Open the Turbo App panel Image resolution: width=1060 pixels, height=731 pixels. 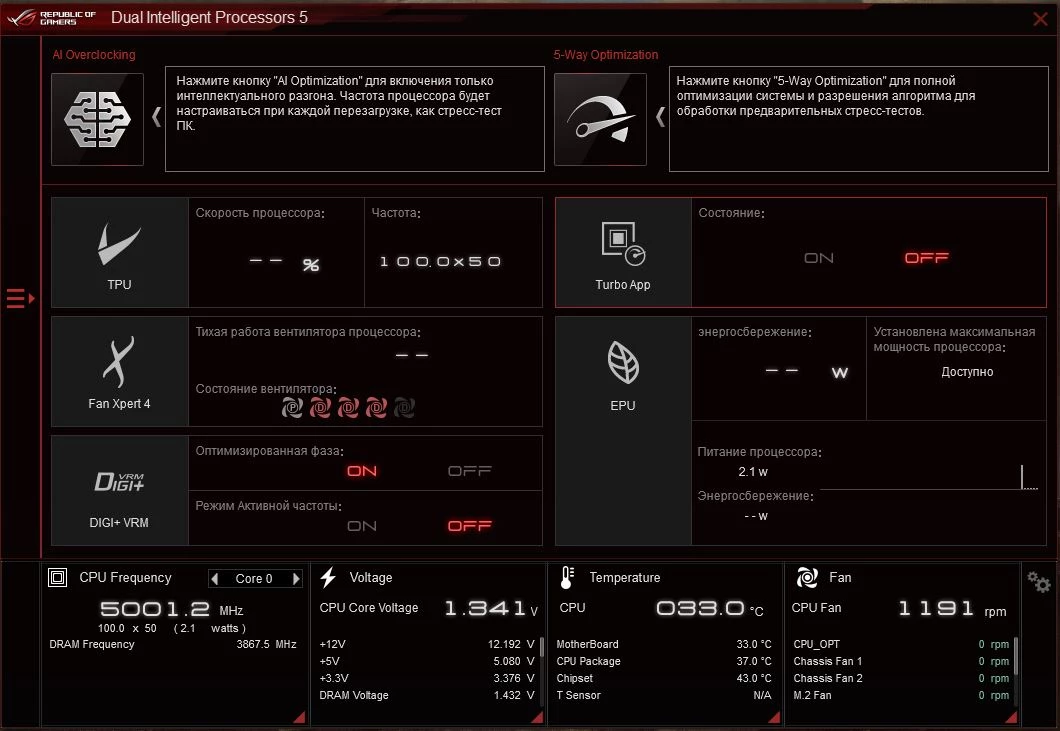click(x=623, y=253)
